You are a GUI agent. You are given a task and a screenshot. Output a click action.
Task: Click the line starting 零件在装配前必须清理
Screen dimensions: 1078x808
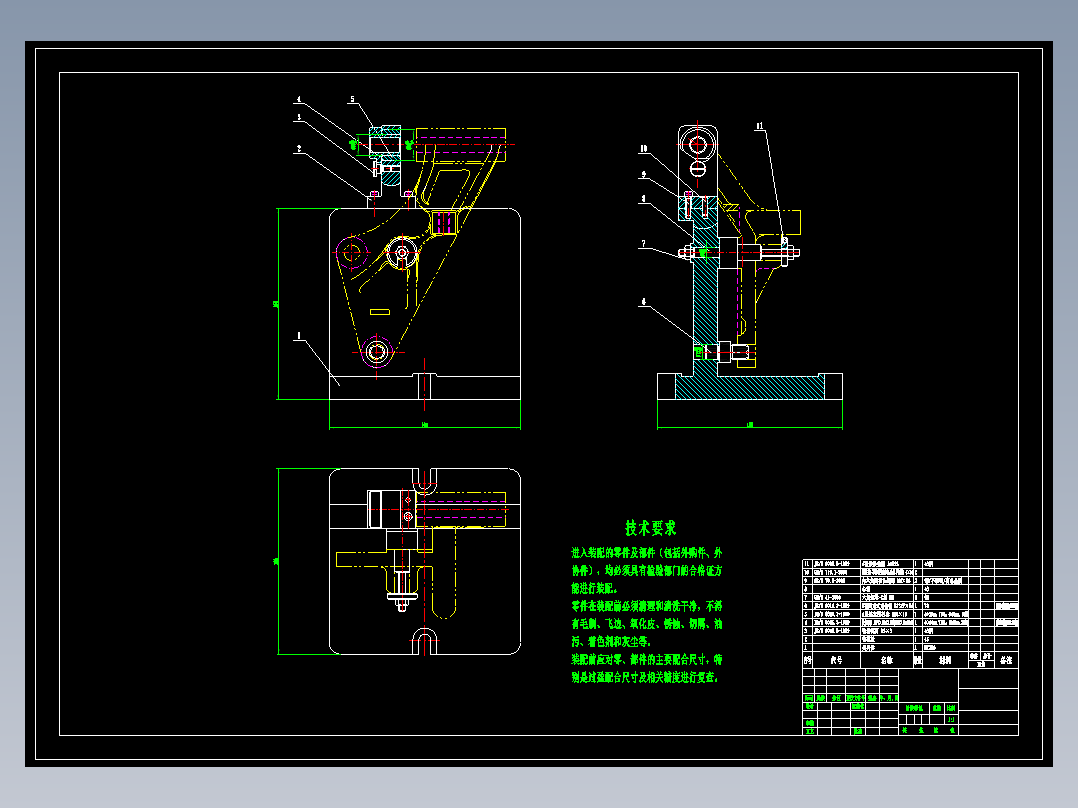(646, 606)
